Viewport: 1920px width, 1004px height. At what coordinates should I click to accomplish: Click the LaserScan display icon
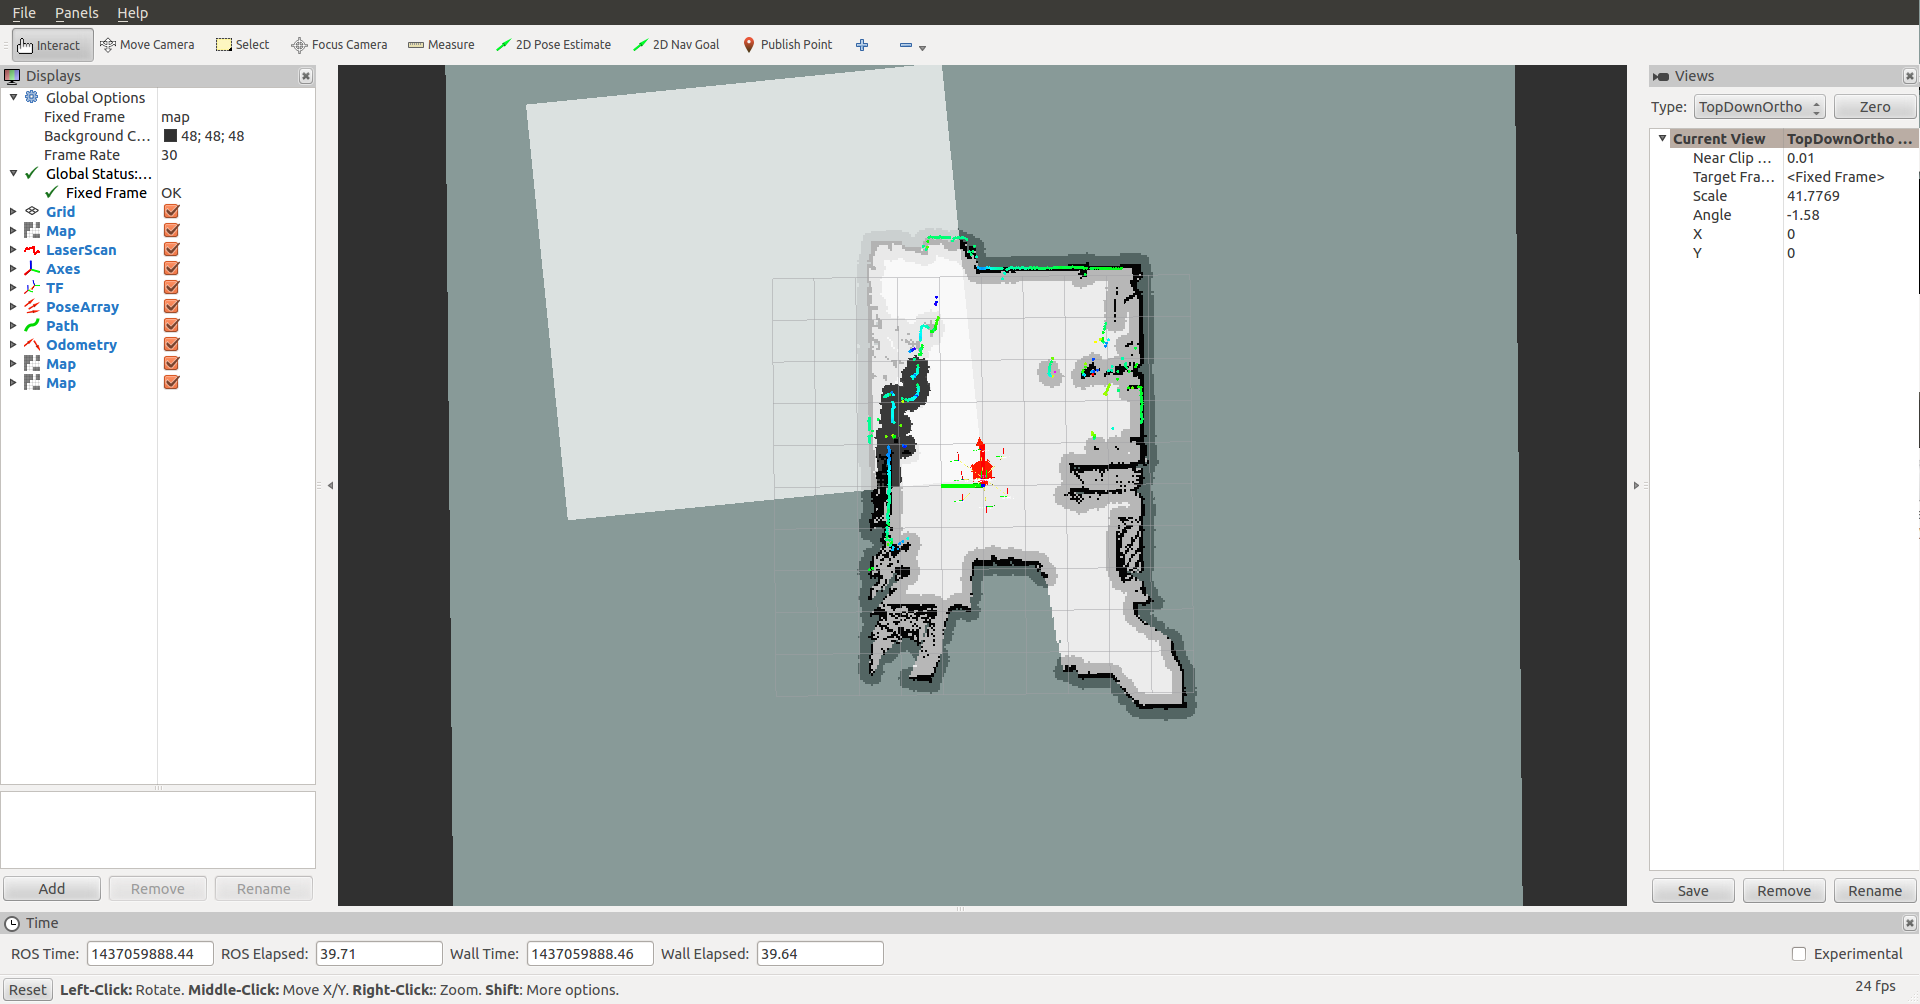pos(32,250)
